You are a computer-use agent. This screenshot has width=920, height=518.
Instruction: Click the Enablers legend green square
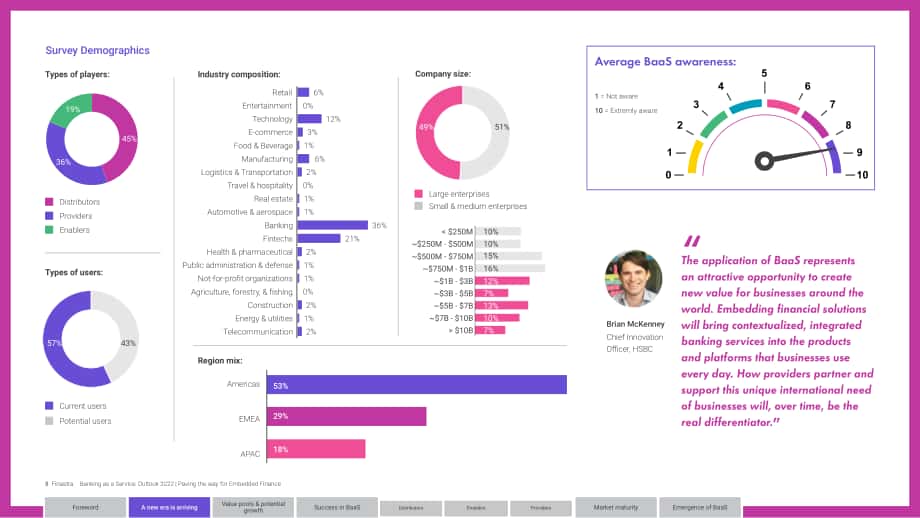click(x=49, y=230)
